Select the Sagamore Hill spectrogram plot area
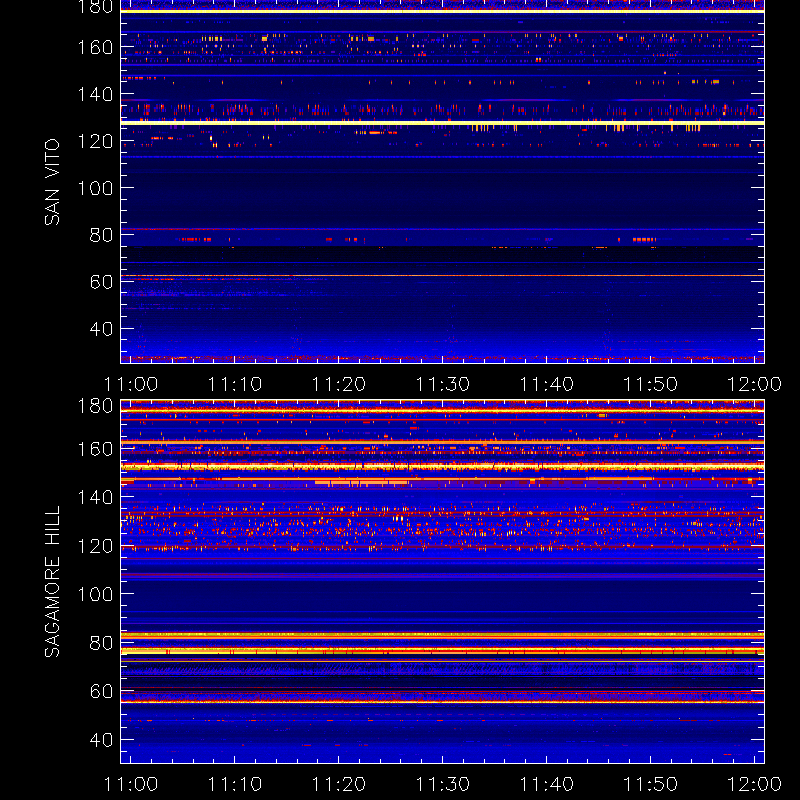Screen dimensions: 800x800 pyautogui.click(x=442, y=582)
